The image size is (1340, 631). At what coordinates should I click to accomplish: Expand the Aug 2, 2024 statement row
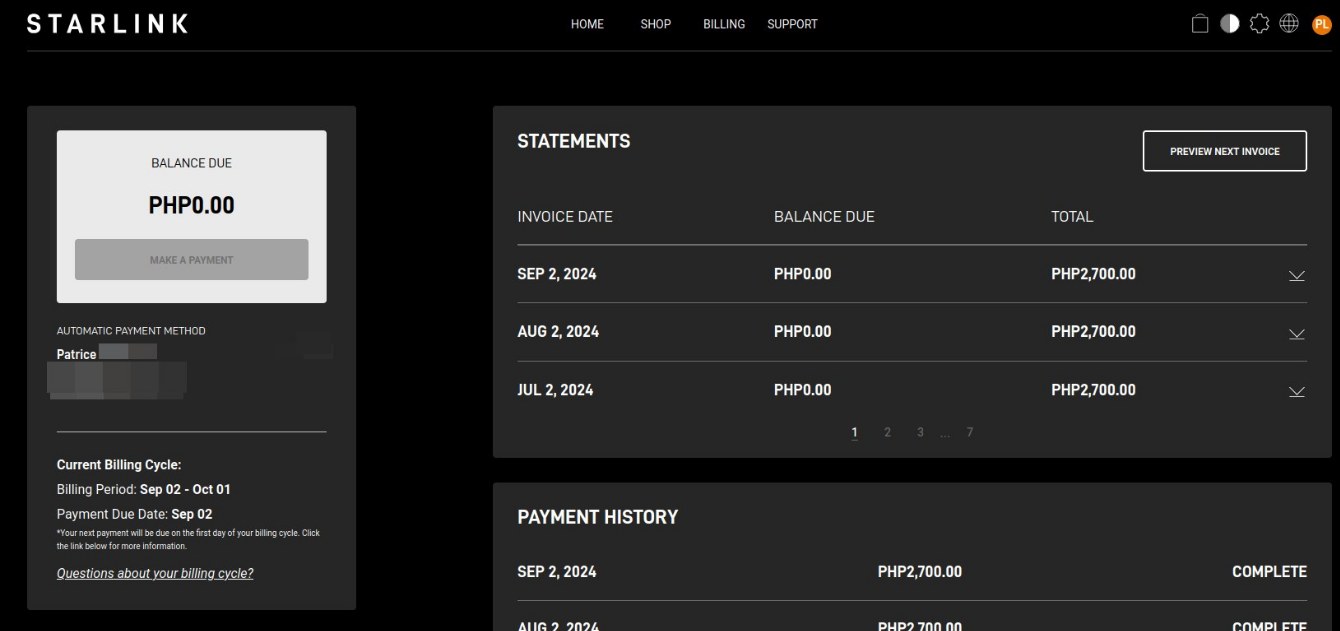pos(1296,333)
